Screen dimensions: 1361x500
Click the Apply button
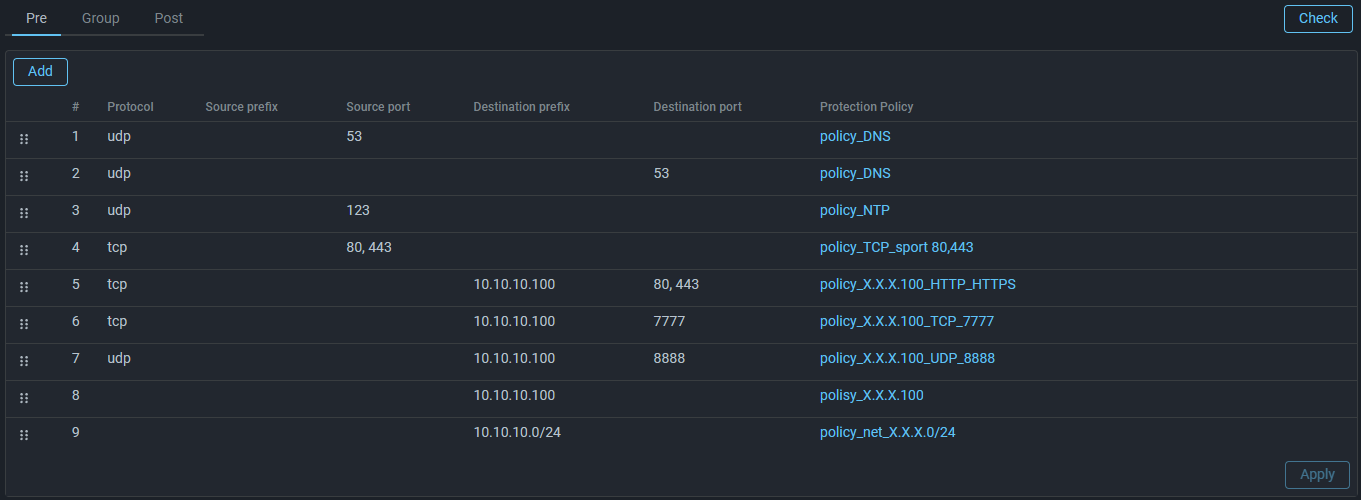pyautogui.click(x=1317, y=474)
